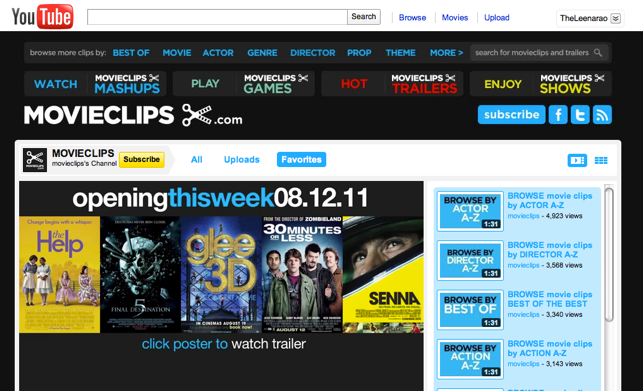
Task: Click the playlist sidebar scrollbar
Action: tap(609, 254)
